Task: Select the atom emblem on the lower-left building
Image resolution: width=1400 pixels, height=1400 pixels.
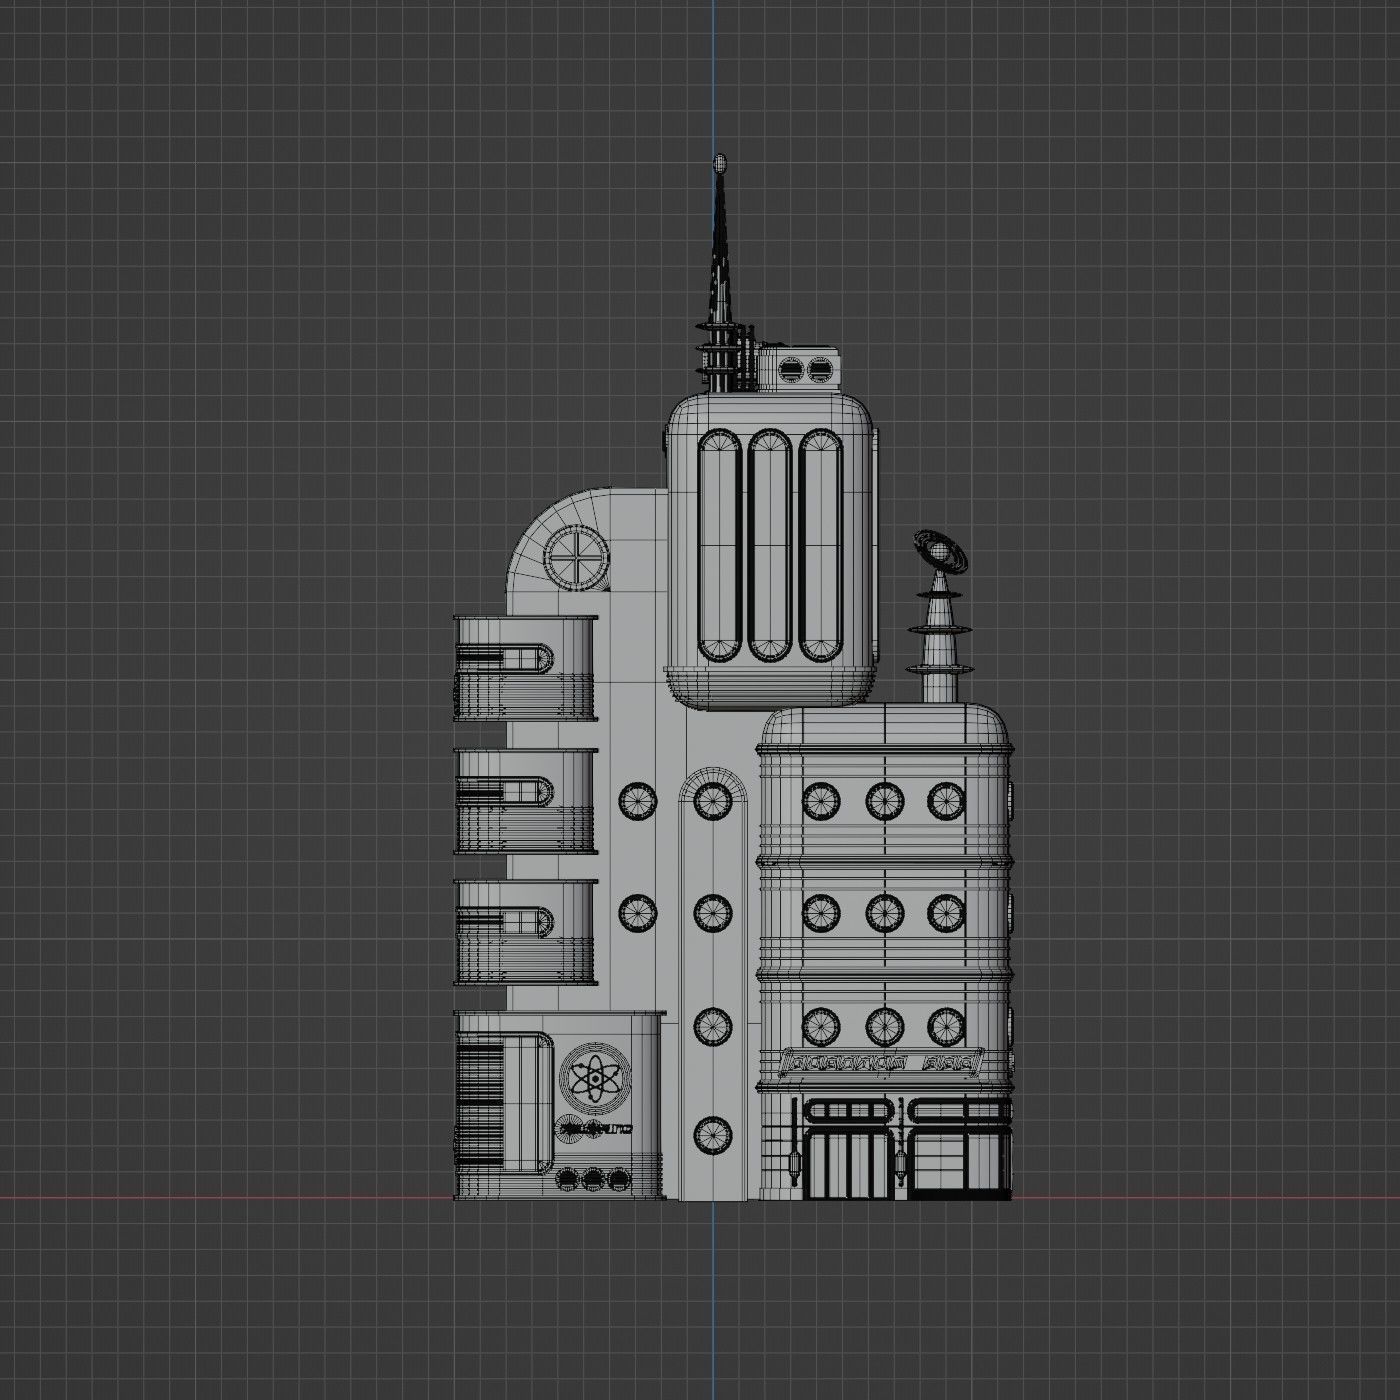Action: pyautogui.click(x=597, y=1078)
